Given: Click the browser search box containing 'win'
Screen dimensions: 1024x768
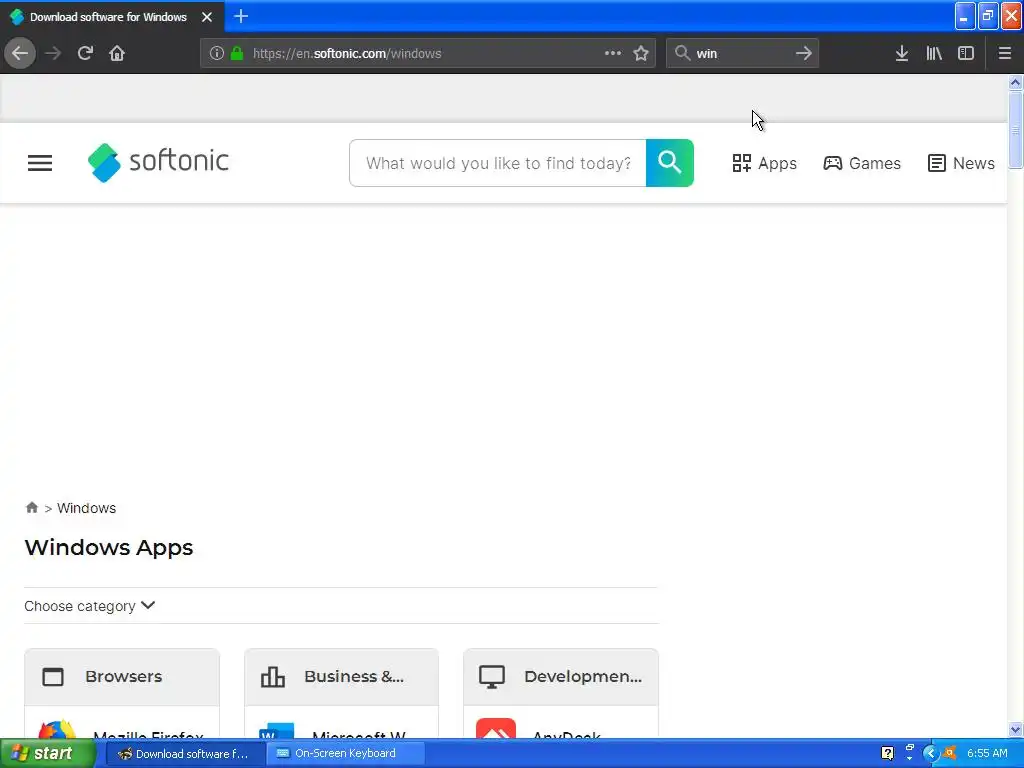Looking at the screenshot, I should (x=742, y=54).
